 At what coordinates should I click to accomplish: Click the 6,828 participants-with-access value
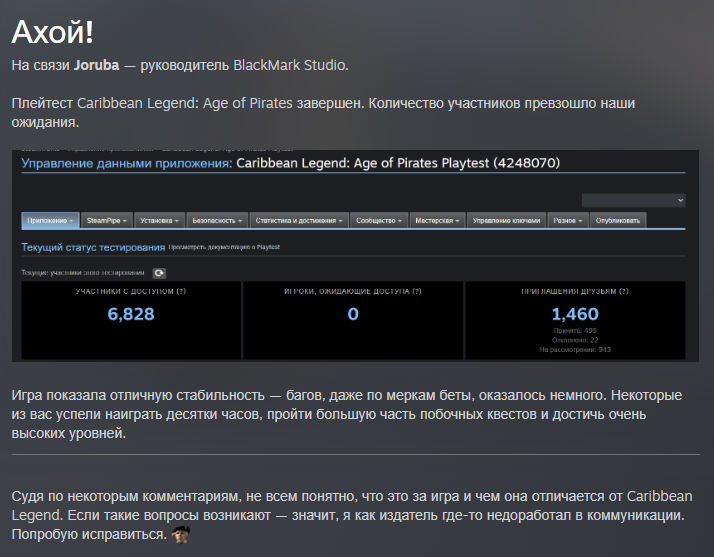click(x=131, y=314)
